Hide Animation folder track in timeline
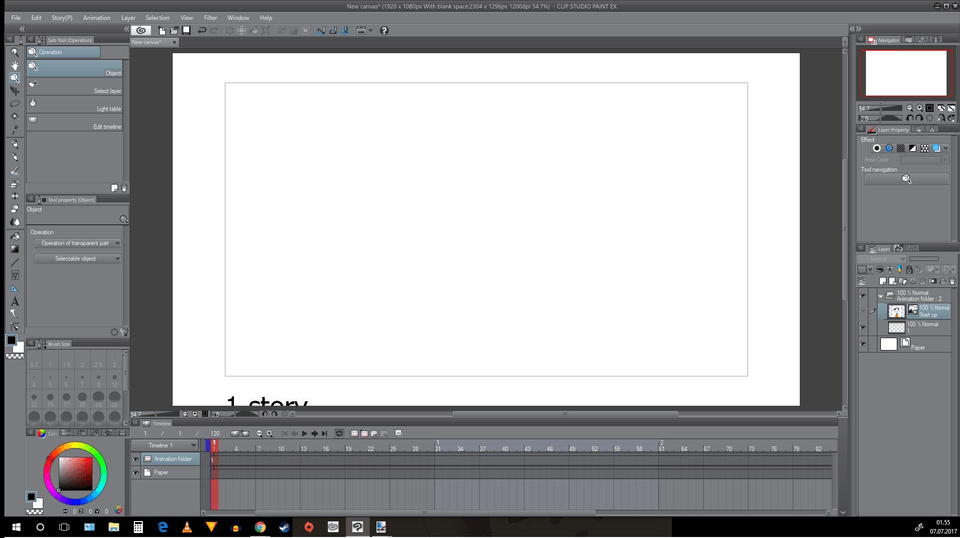The height and width of the screenshot is (538, 960). [x=136, y=459]
